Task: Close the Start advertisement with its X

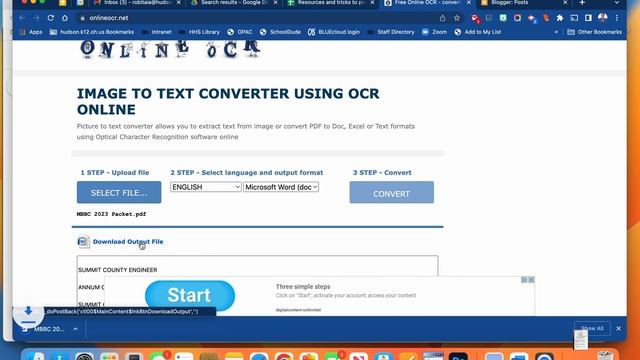Action: point(531,280)
